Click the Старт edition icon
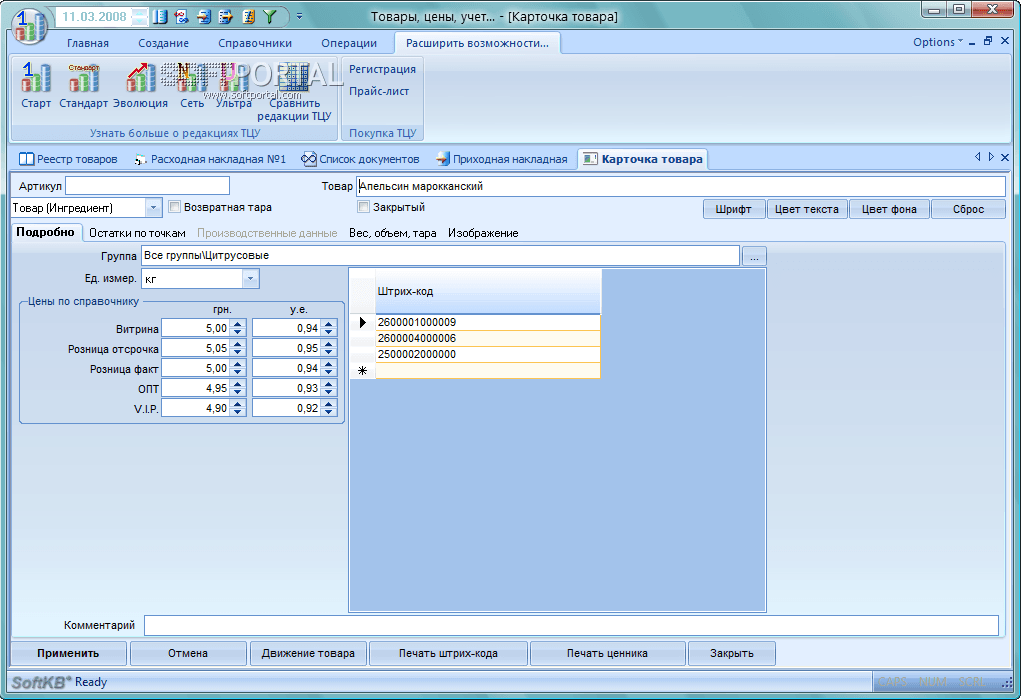The image size is (1021, 700). [x=36, y=78]
